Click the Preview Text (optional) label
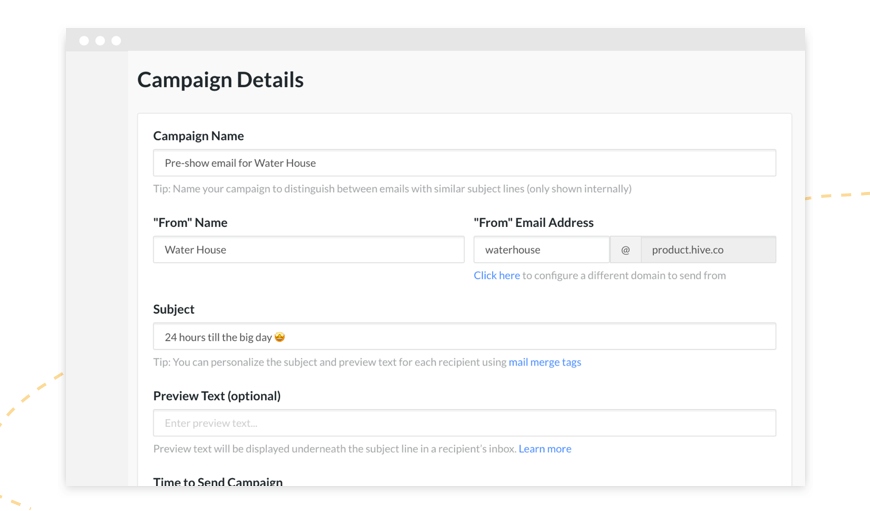Image resolution: width=870 pixels, height=511 pixels. coord(217,396)
